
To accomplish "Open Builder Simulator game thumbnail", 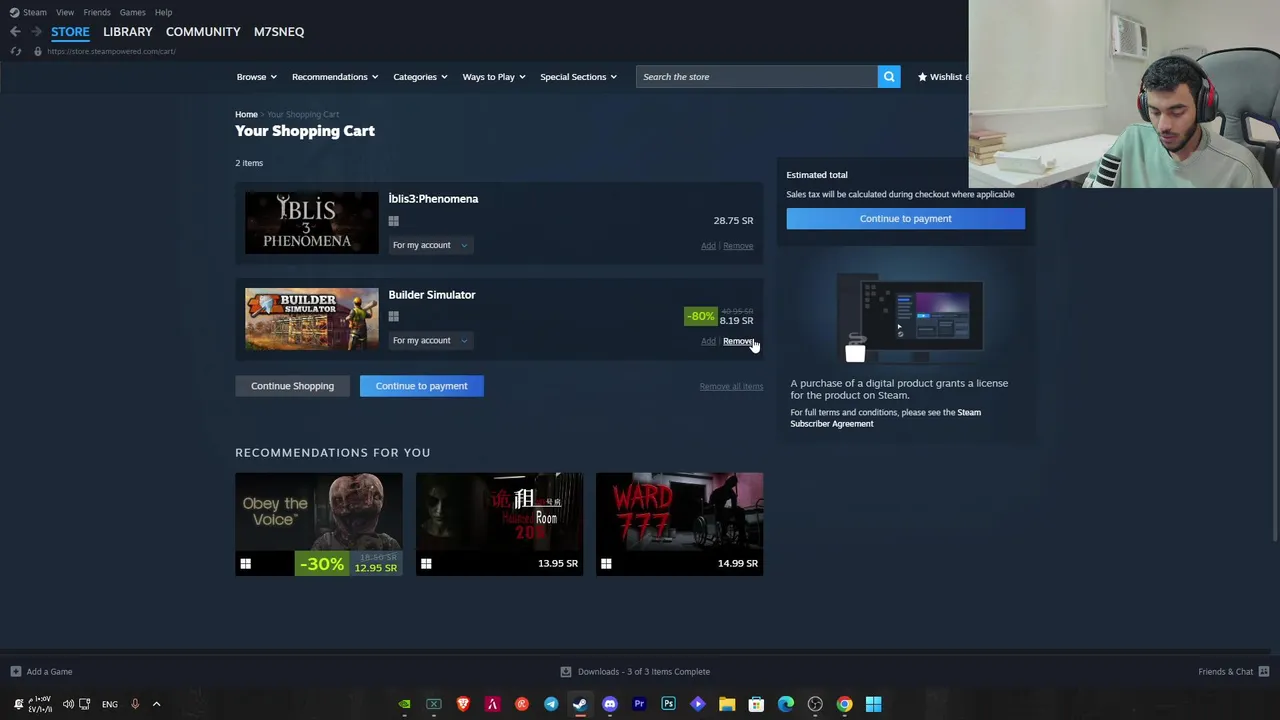I will (x=312, y=319).
